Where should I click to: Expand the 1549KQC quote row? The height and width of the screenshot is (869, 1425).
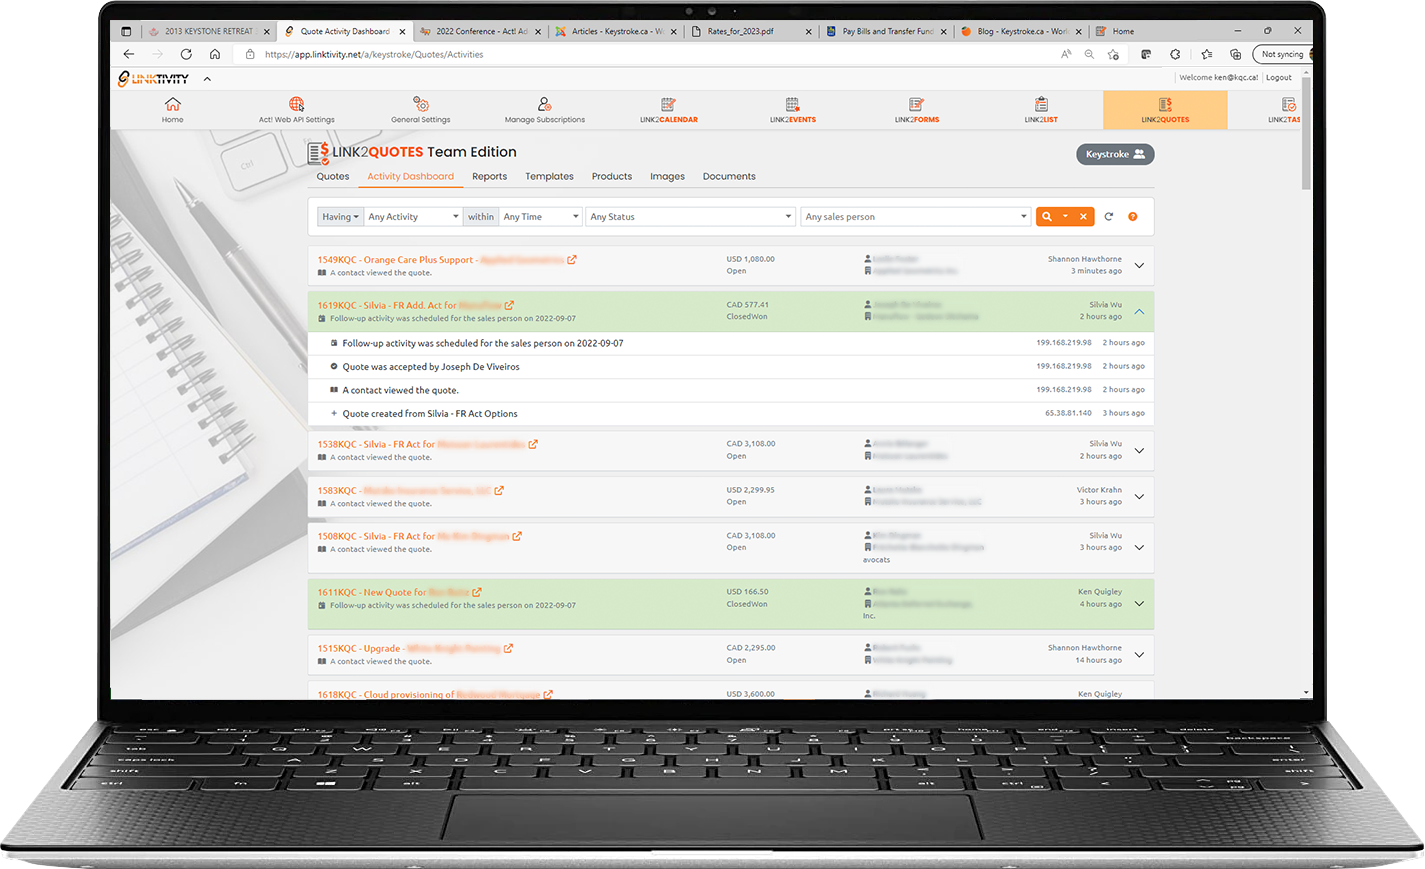tap(1139, 265)
